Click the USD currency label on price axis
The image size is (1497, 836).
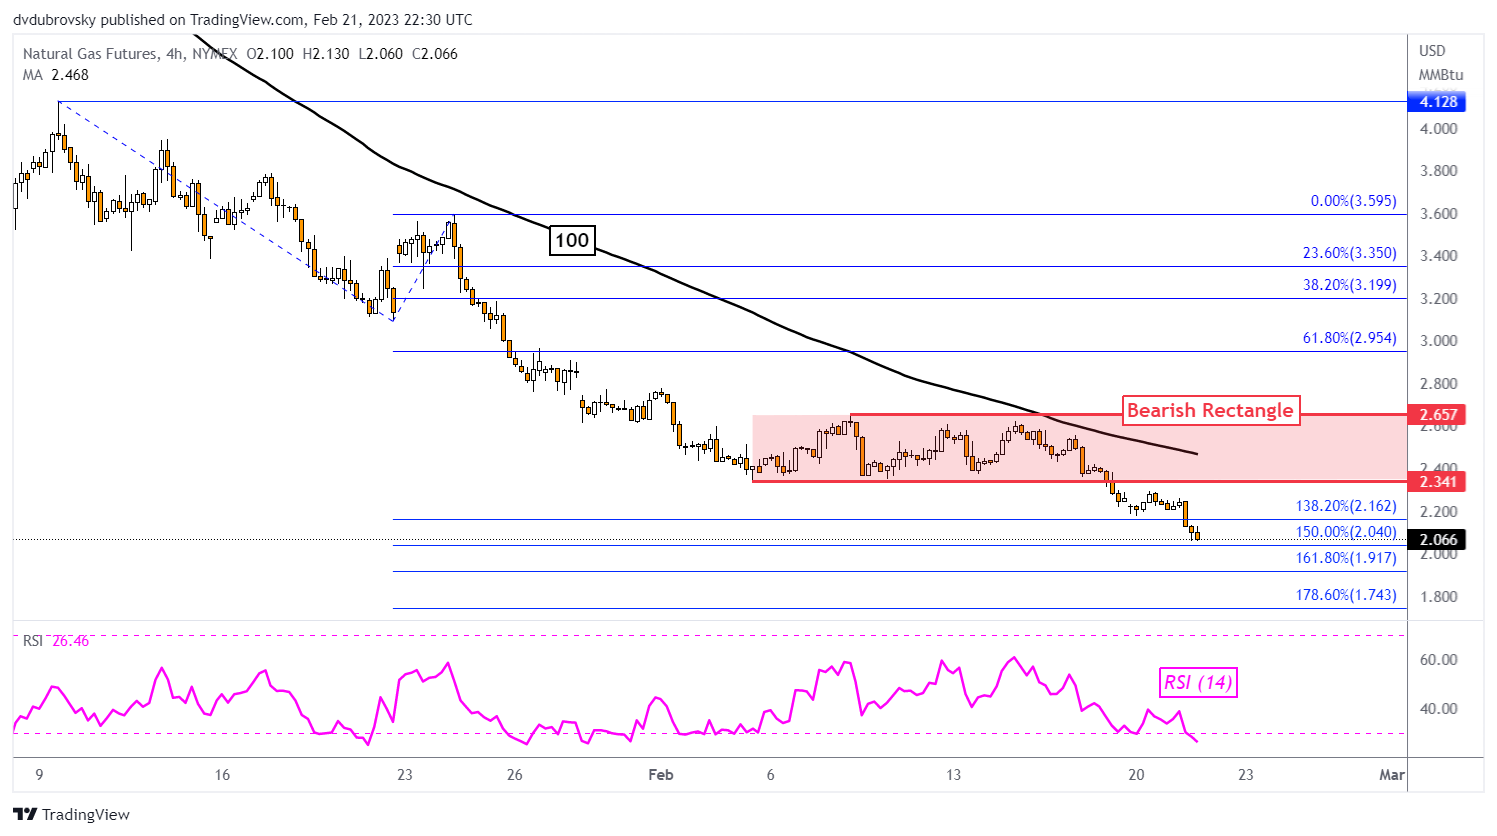pos(1432,51)
